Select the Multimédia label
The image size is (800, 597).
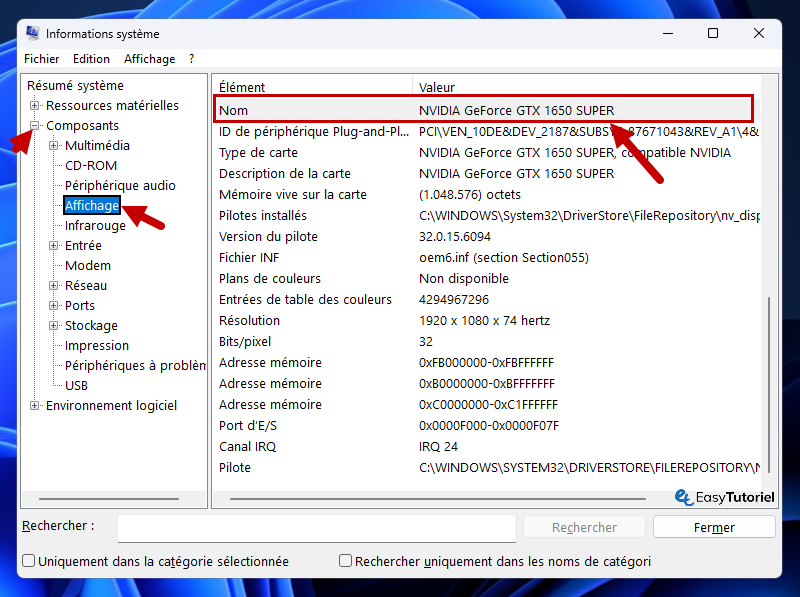97,145
